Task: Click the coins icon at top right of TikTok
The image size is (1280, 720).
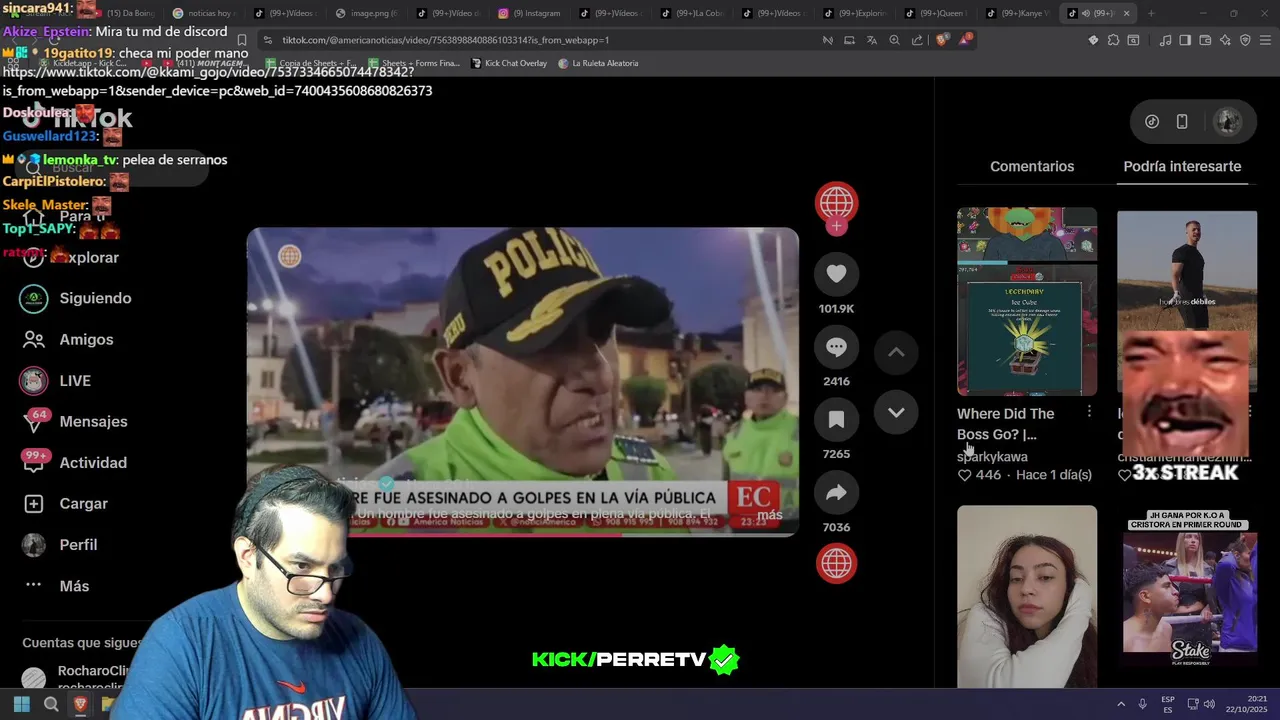Action: point(1152,121)
